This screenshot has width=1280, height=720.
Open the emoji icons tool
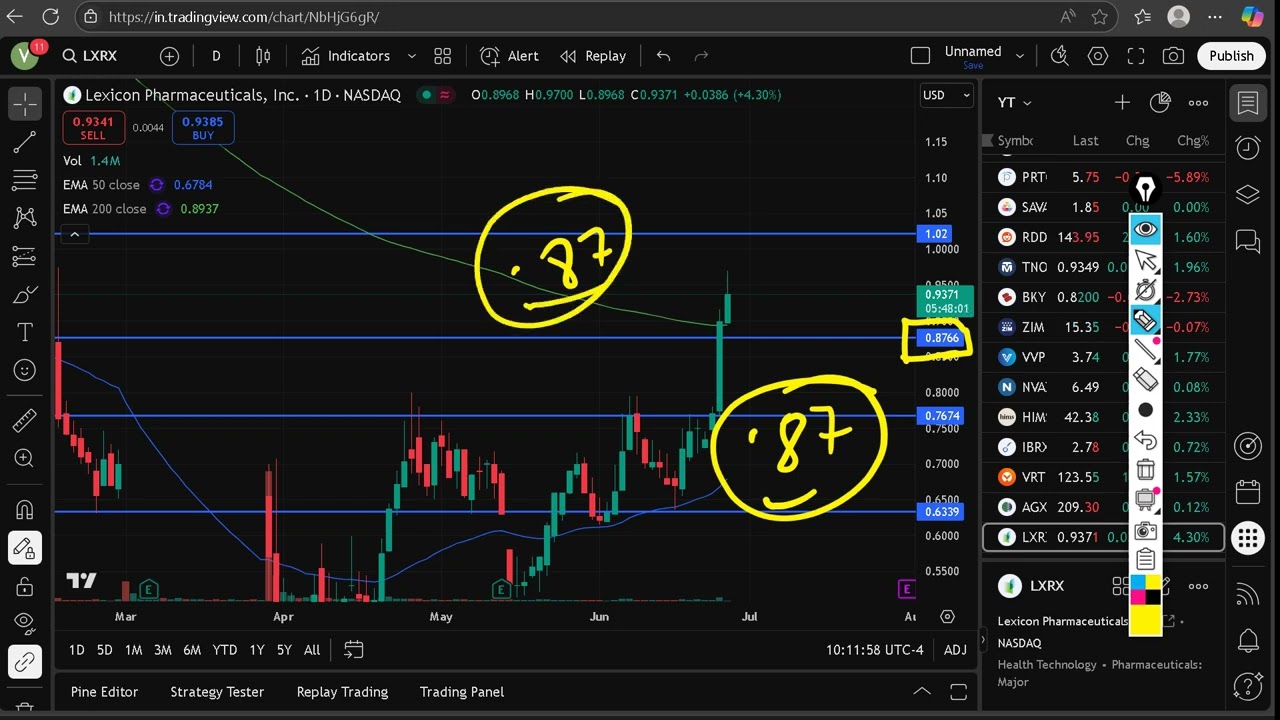[x=25, y=370]
